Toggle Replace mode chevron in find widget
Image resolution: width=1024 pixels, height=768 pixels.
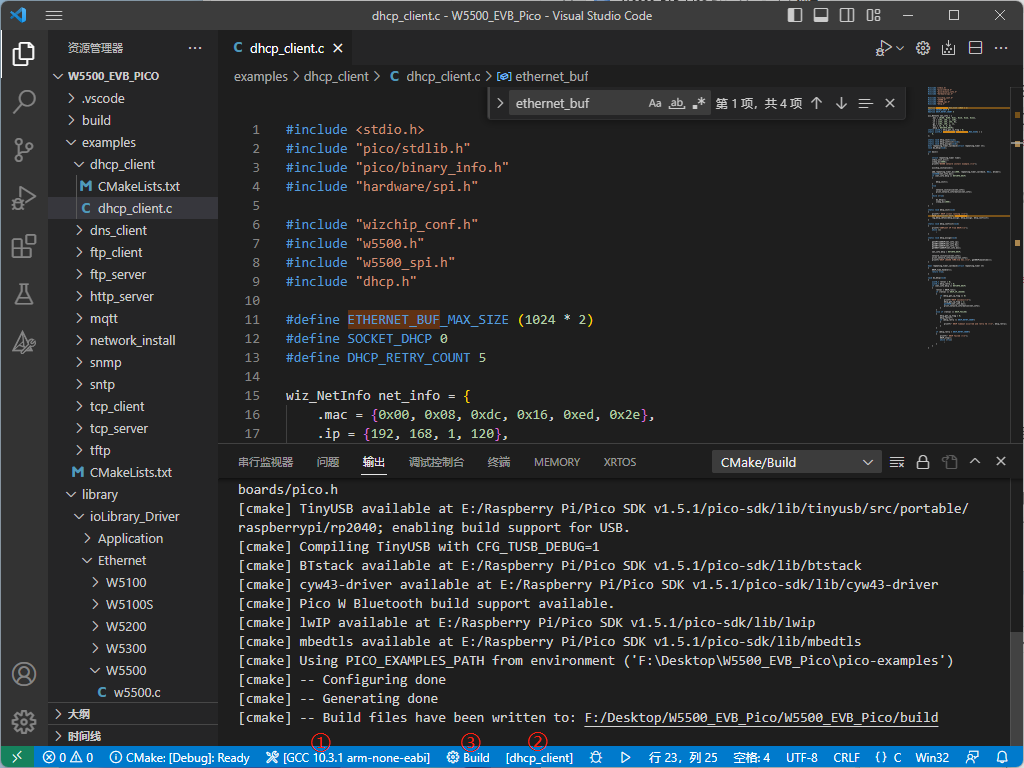tap(500, 103)
